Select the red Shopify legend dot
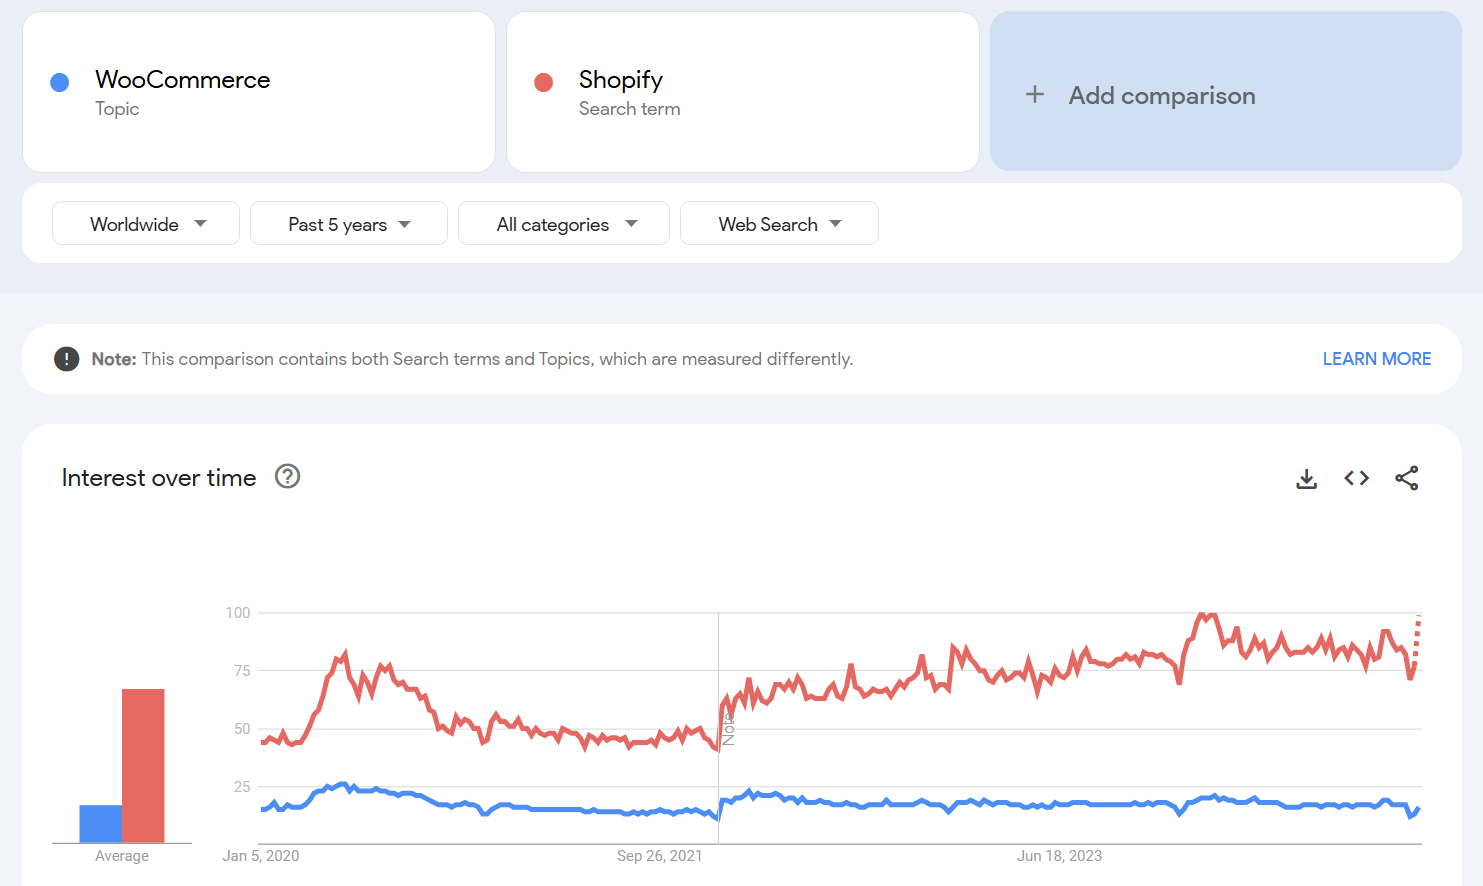Image resolution: width=1483 pixels, height=886 pixels. point(543,82)
